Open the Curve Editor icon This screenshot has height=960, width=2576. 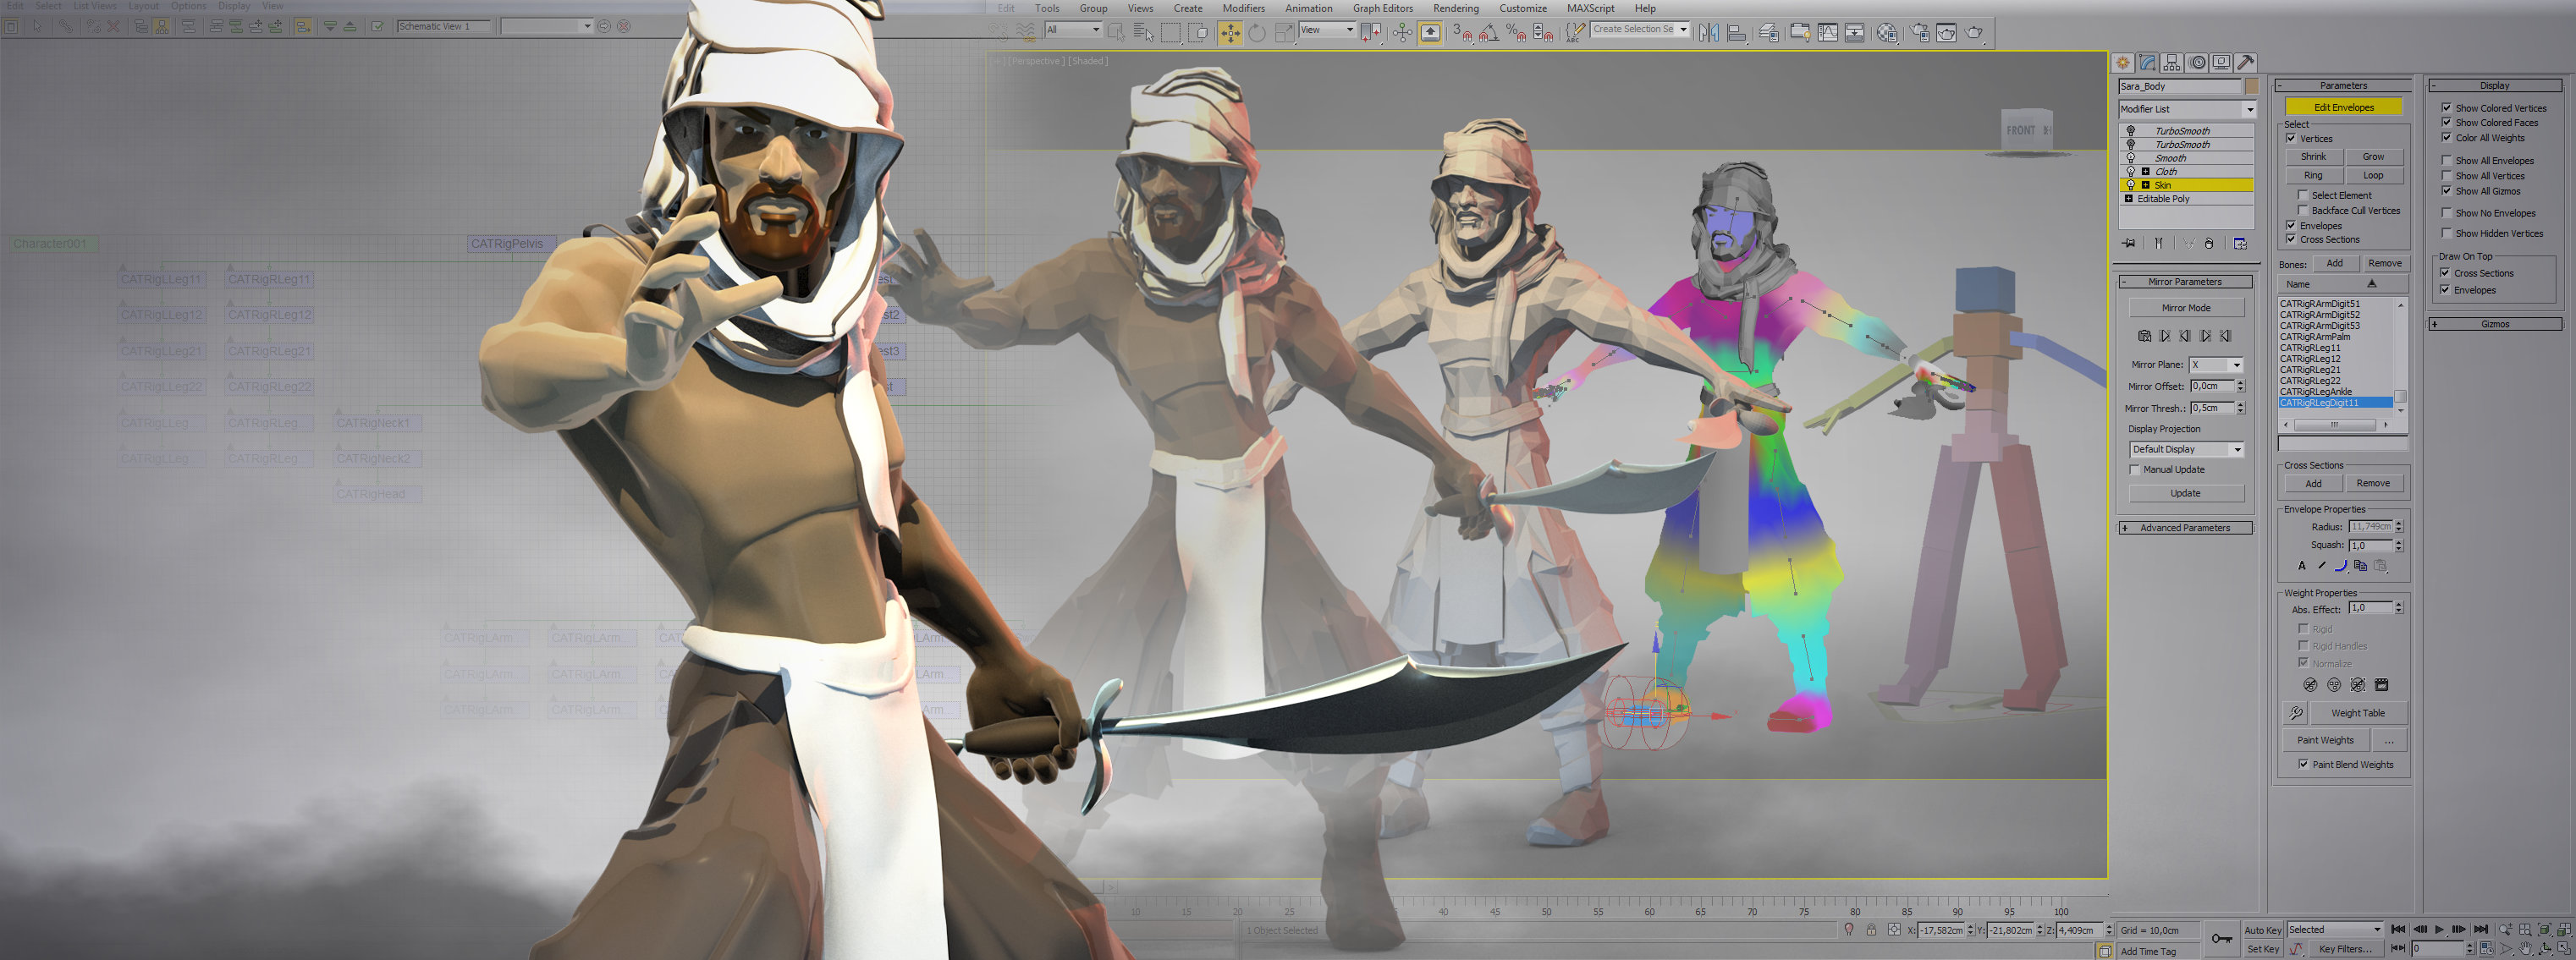pos(1828,33)
